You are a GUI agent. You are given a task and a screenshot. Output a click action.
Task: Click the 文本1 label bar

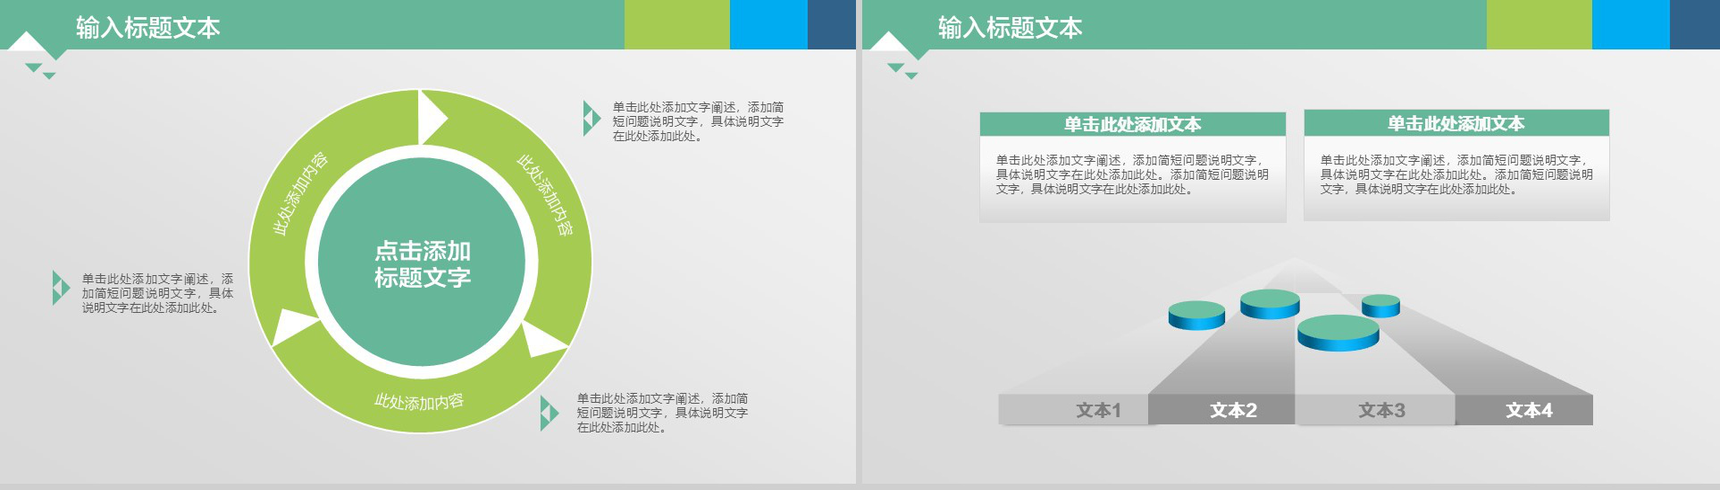click(x=1074, y=410)
